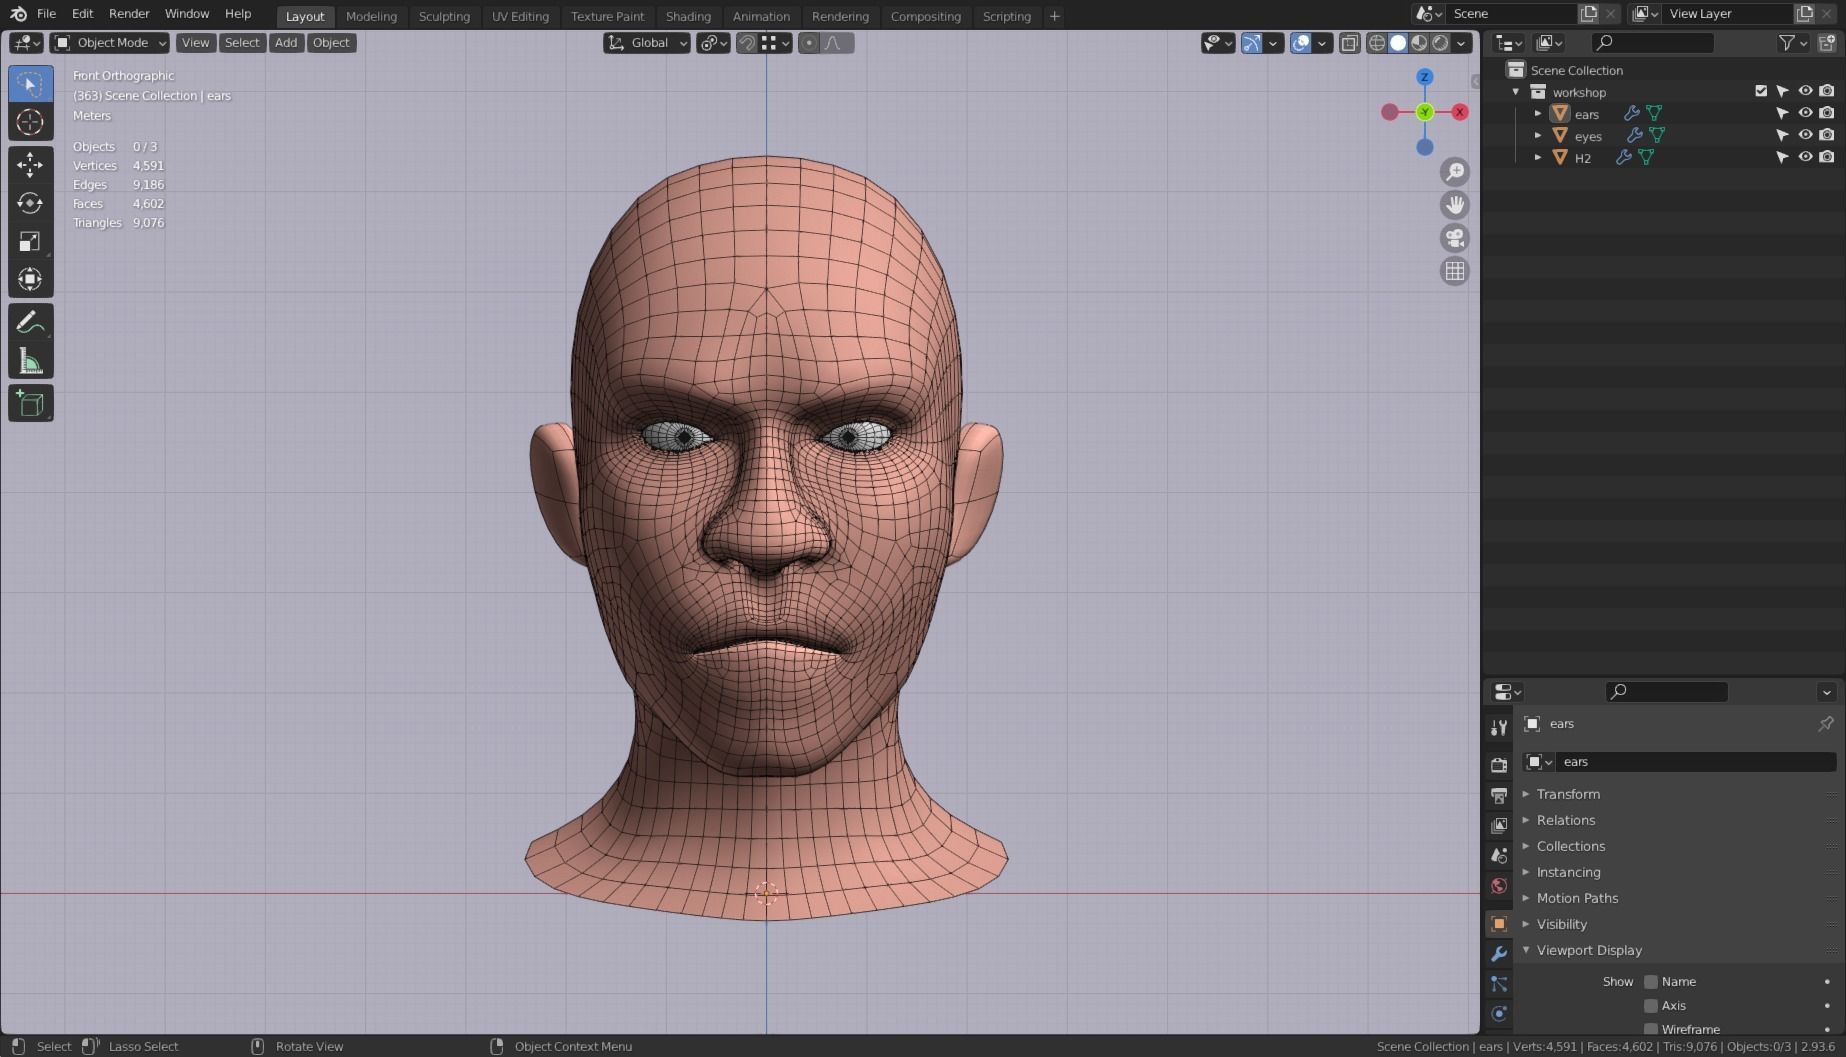Click the zoom view gizmo icon
This screenshot has width=1846, height=1057.
click(x=1455, y=172)
